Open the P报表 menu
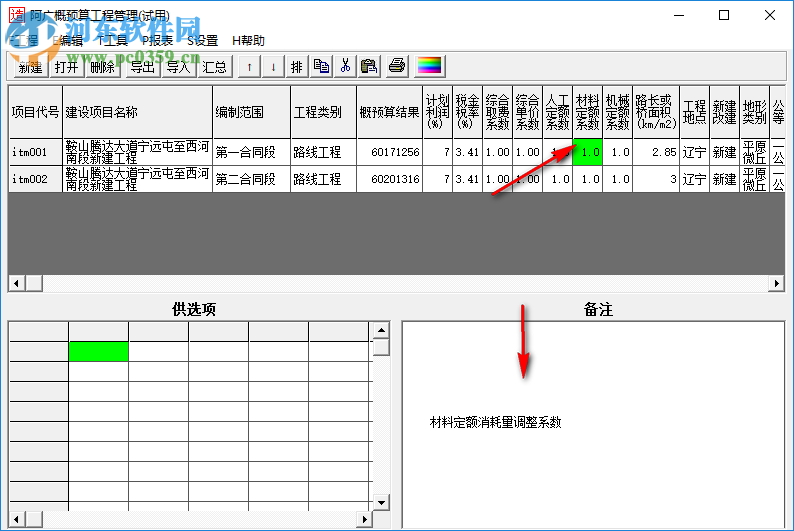This screenshot has width=794, height=531. click(157, 40)
